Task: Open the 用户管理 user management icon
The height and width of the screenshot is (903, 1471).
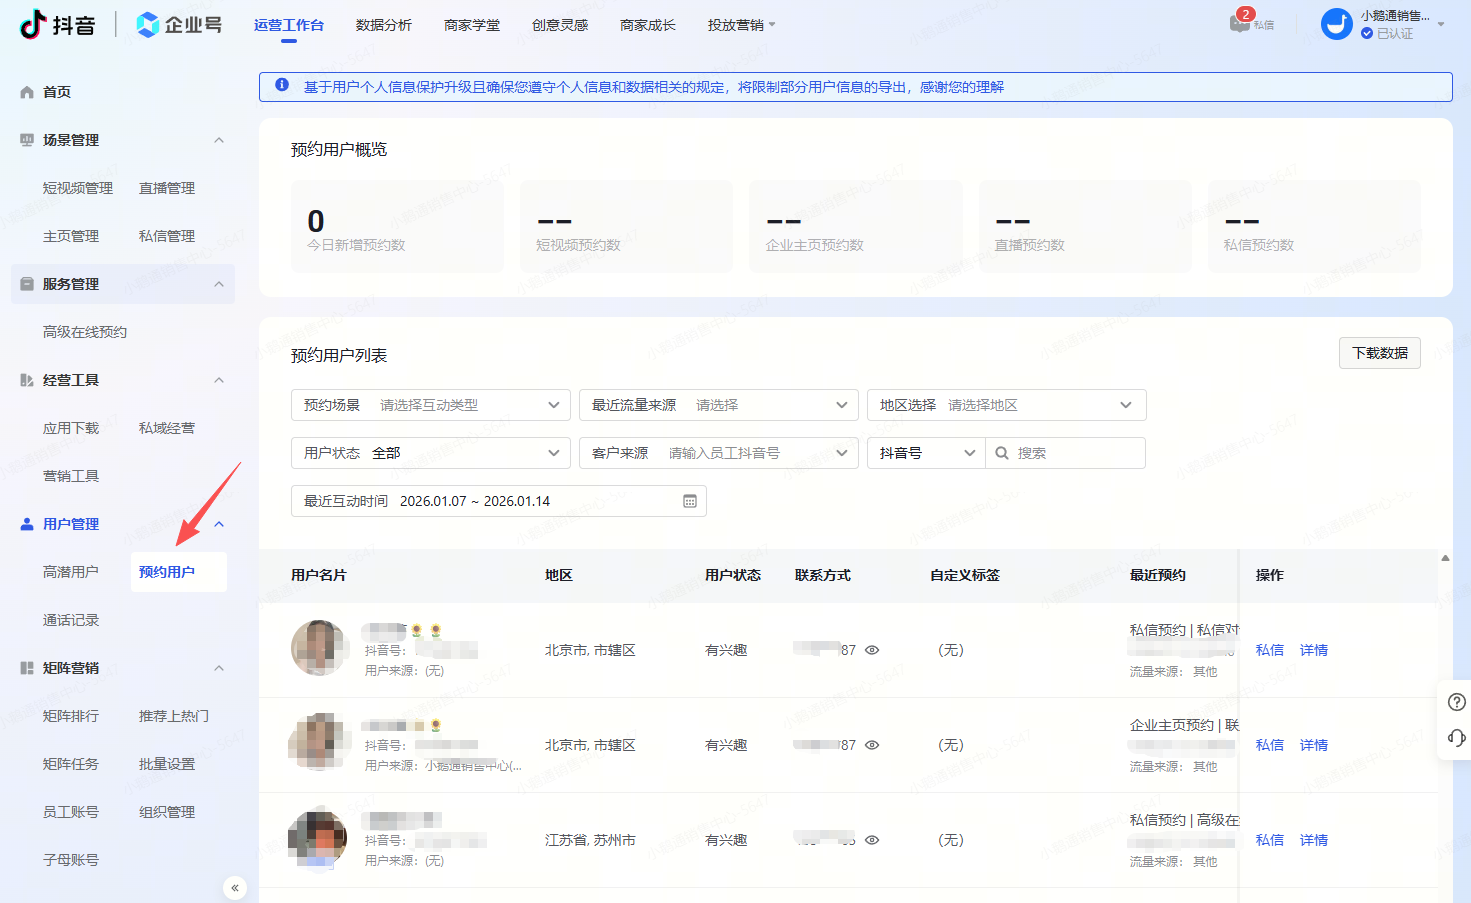Action: [x=25, y=523]
